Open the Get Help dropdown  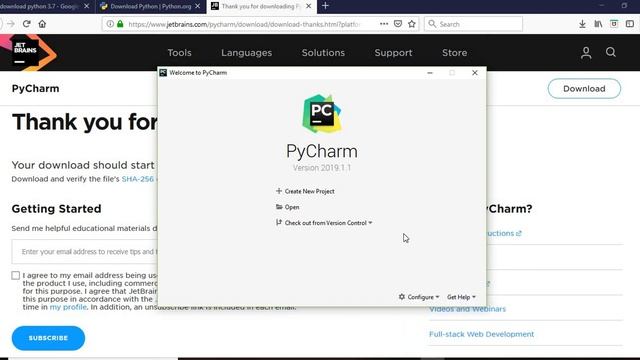click(x=461, y=297)
